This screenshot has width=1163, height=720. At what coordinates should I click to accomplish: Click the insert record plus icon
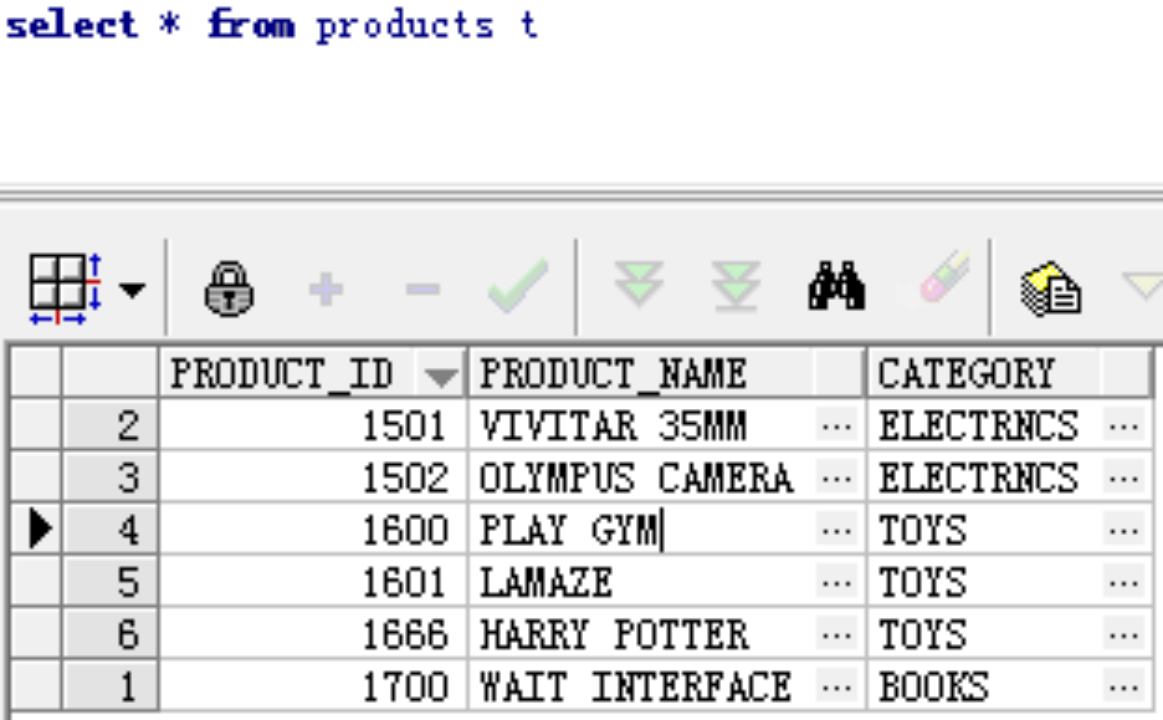point(326,289)
